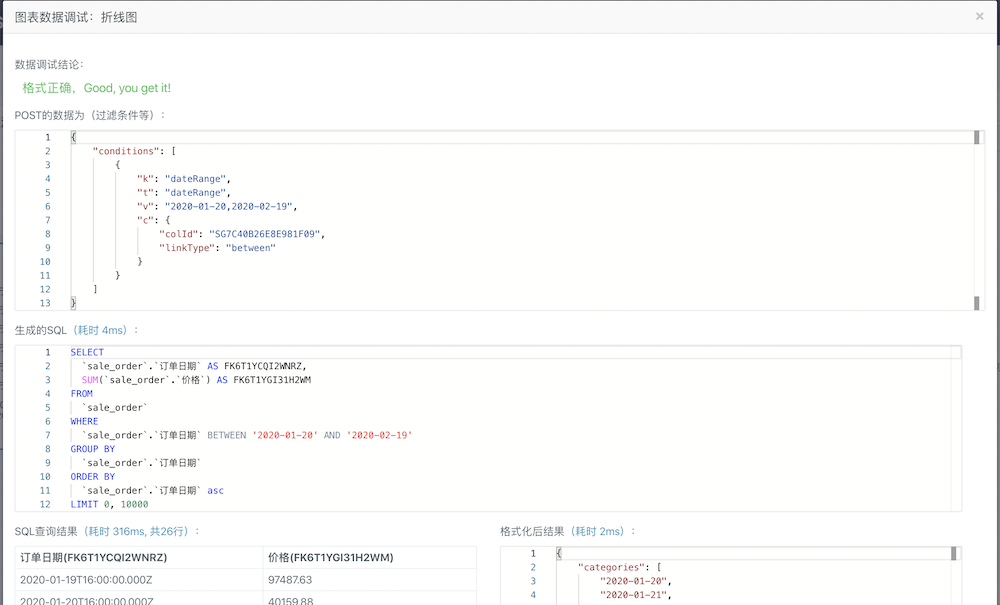Image resolution: width=1000 pixels, height=605 pixels.
Task: Click the "c": { line in POST data
Action: 153,221
